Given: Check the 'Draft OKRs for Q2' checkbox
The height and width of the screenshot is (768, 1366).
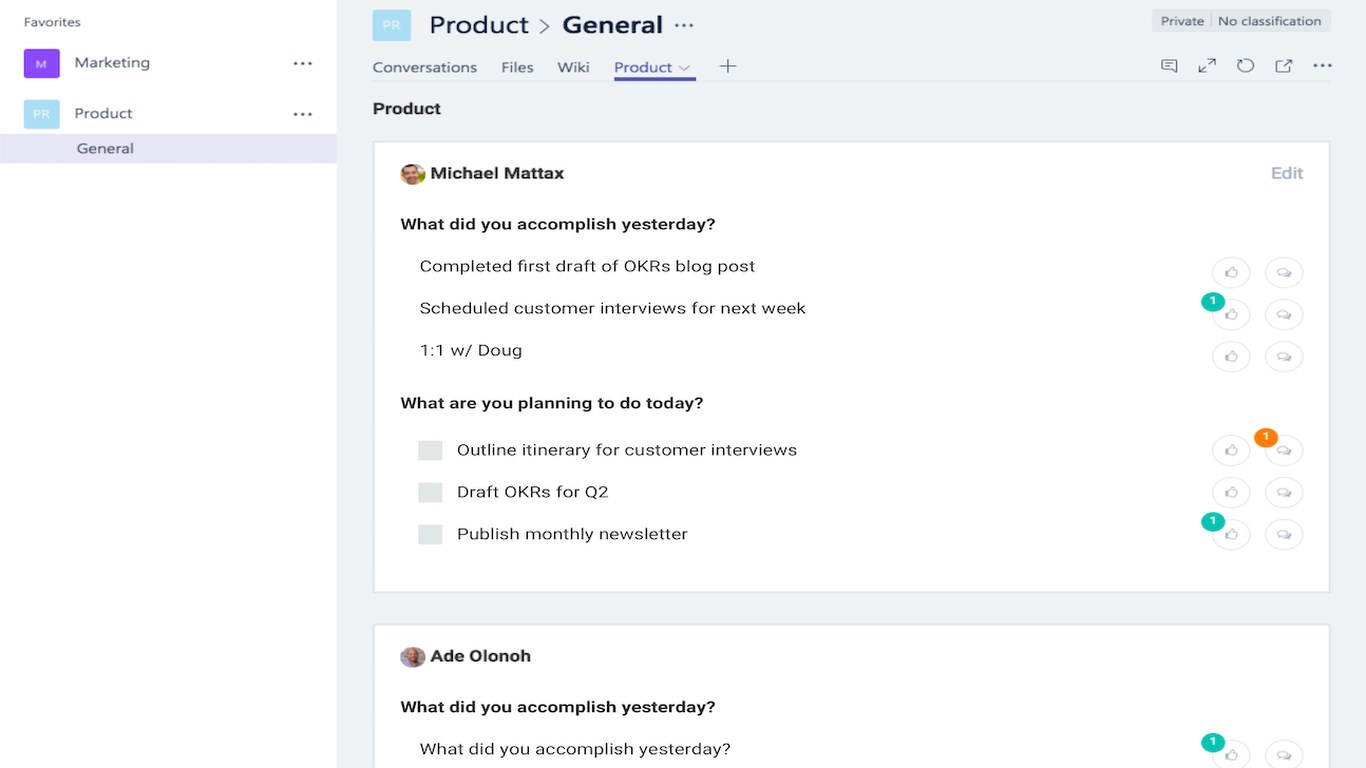Looking at the screenshot, I should [x=430, y=492].
